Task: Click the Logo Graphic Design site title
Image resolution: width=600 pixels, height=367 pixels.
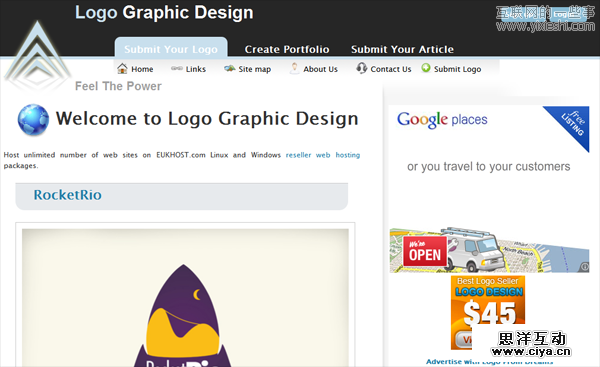Action: pyautogui.click(x=164, y=12)
